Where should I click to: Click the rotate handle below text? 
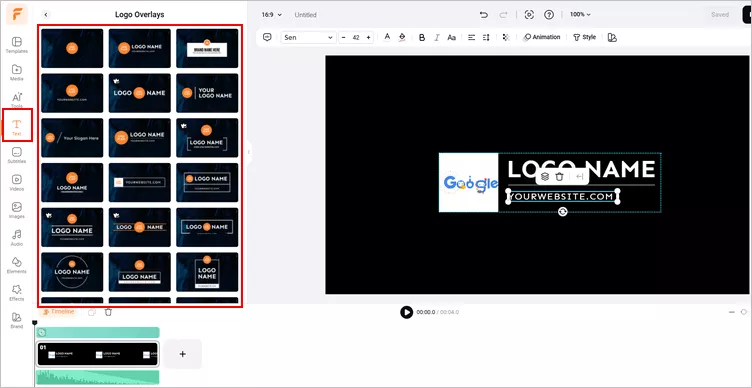pyautogui.click(x=563, y=212)
